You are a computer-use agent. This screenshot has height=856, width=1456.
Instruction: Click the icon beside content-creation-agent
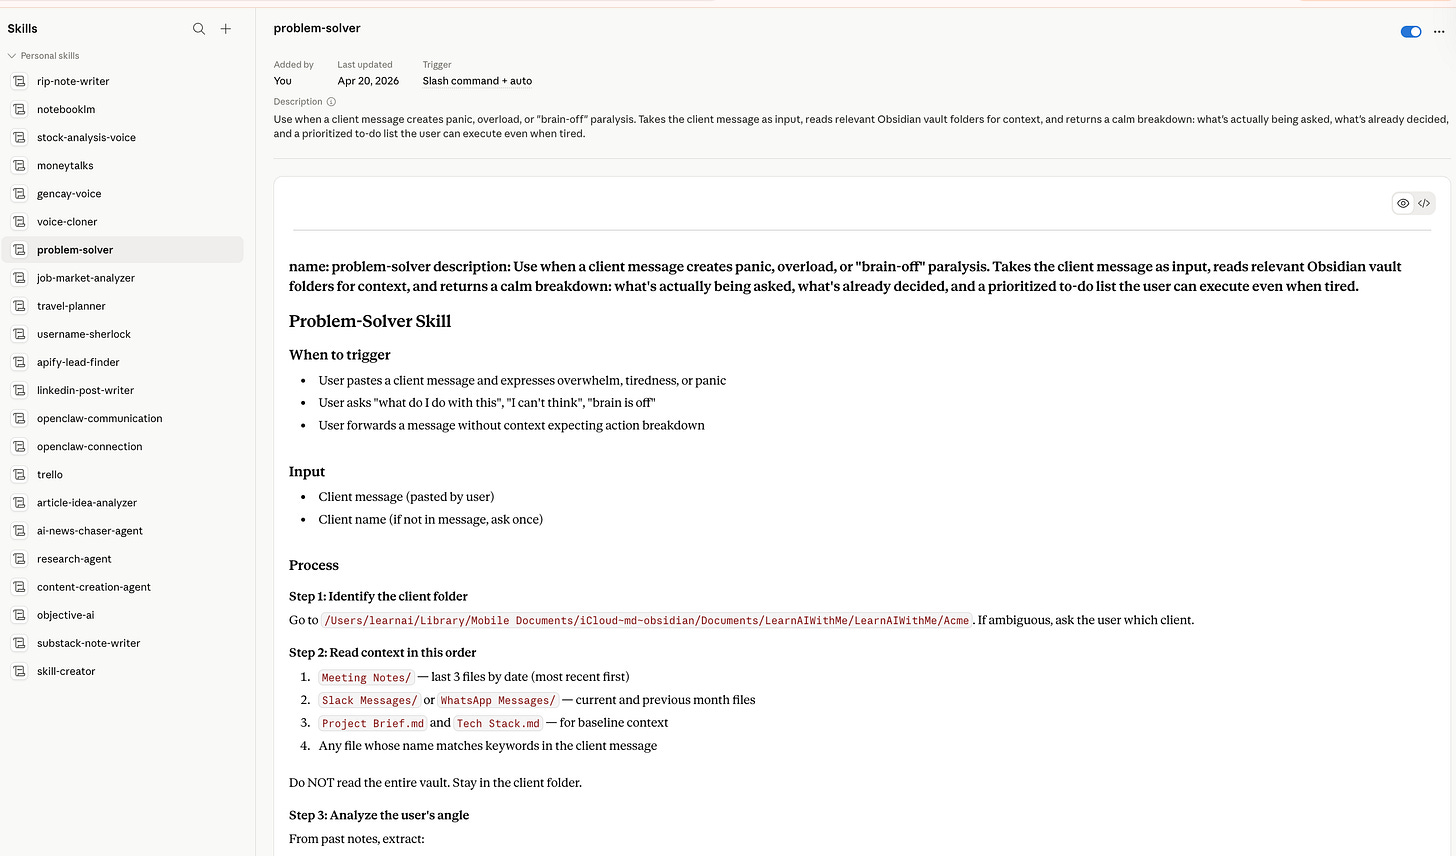[x=19, y=585]
